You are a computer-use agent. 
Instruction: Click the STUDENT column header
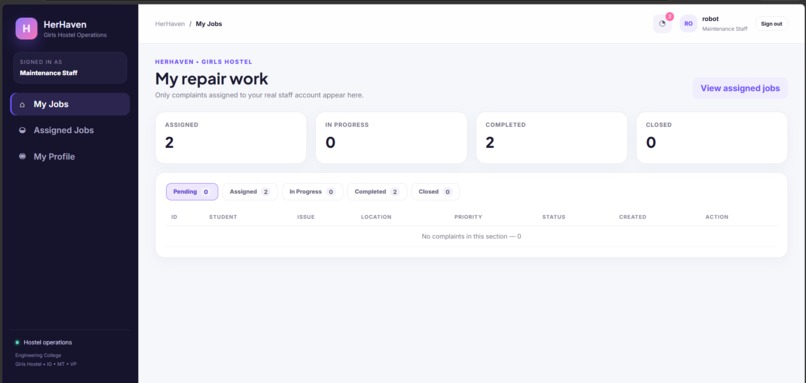(x=223, y=217)
